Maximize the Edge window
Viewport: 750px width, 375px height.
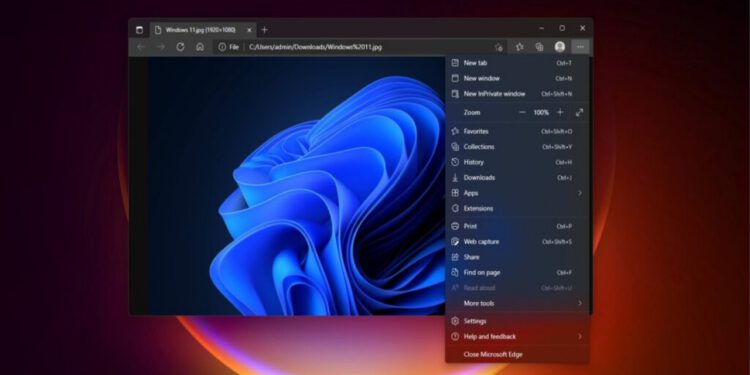pos(562,28)
